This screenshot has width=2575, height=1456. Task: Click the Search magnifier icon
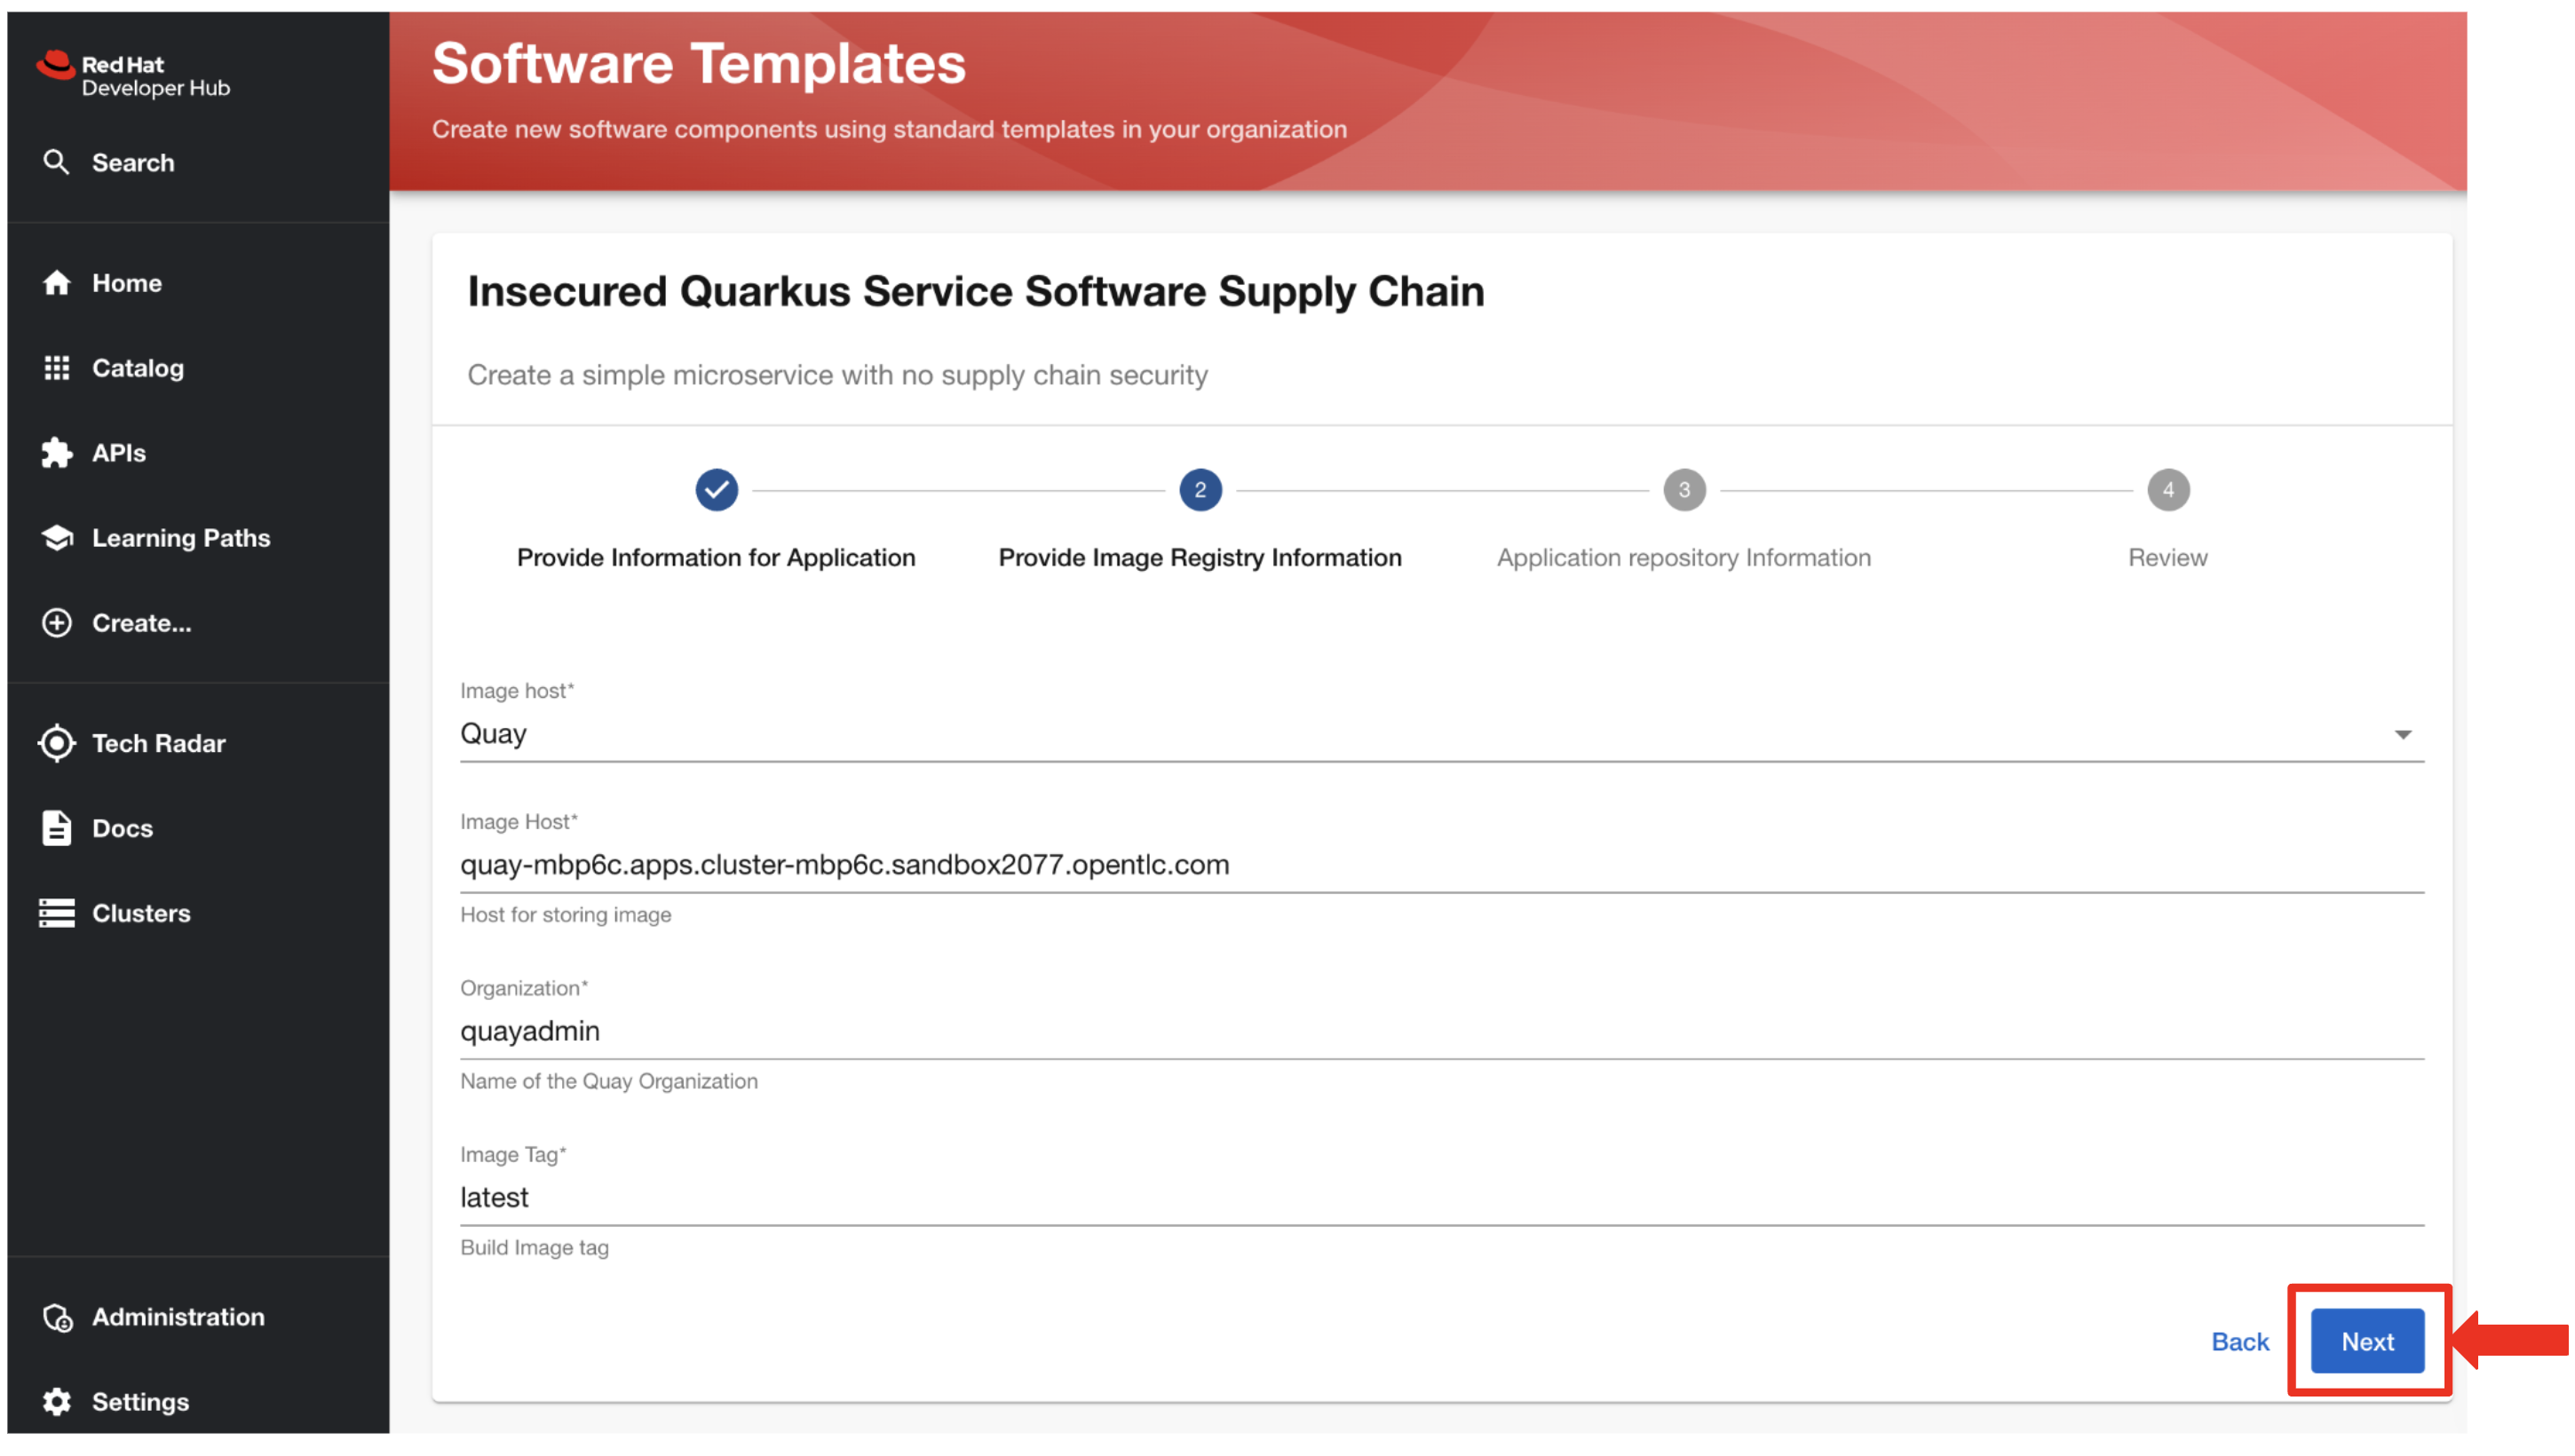(x=56, y=162)
